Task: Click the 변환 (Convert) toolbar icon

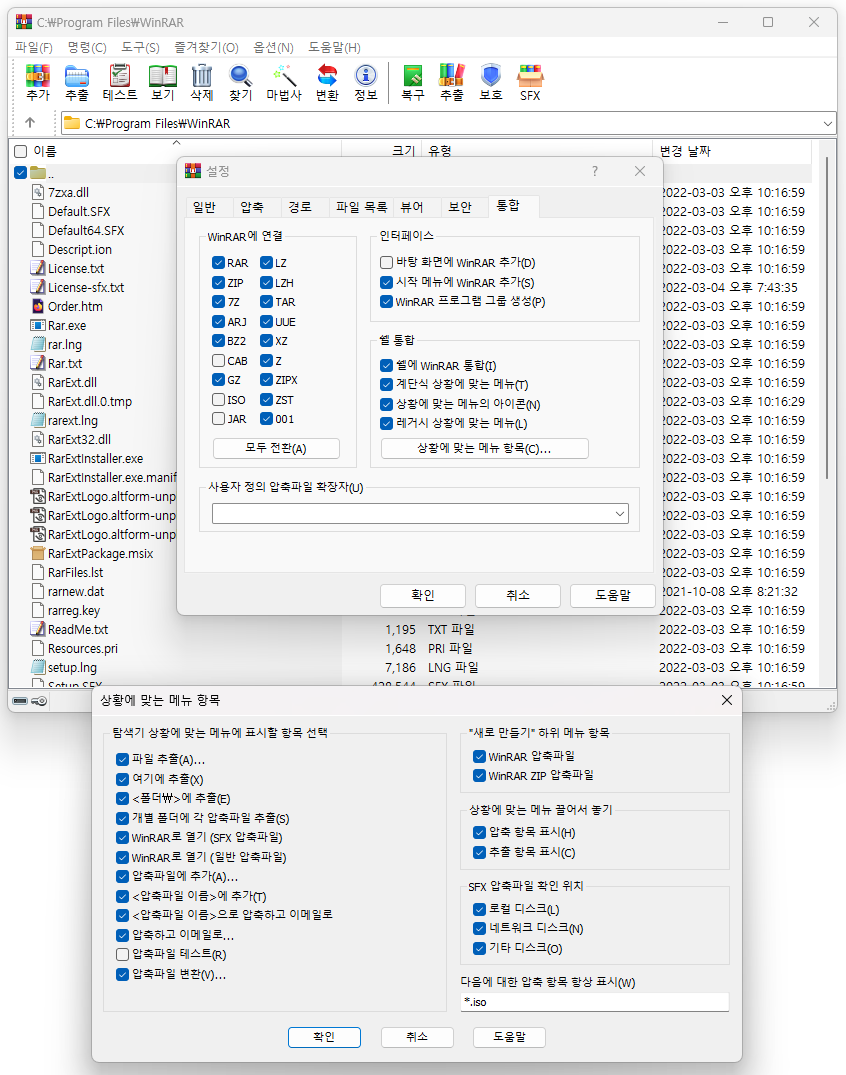Action: point(327,82)
